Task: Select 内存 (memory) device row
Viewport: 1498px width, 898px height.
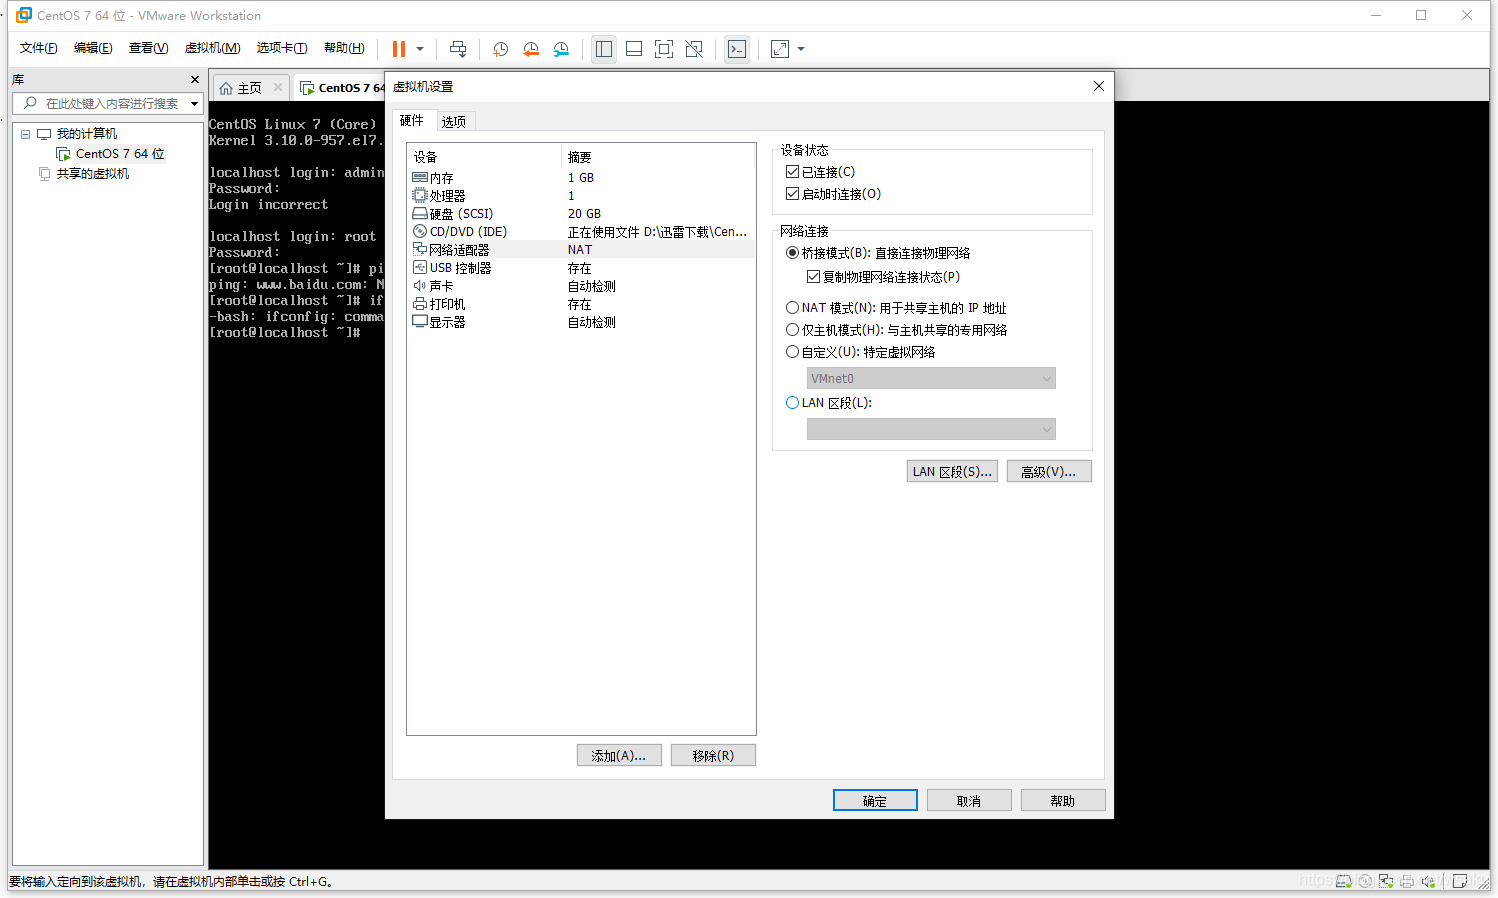Action: pos(581,178)
